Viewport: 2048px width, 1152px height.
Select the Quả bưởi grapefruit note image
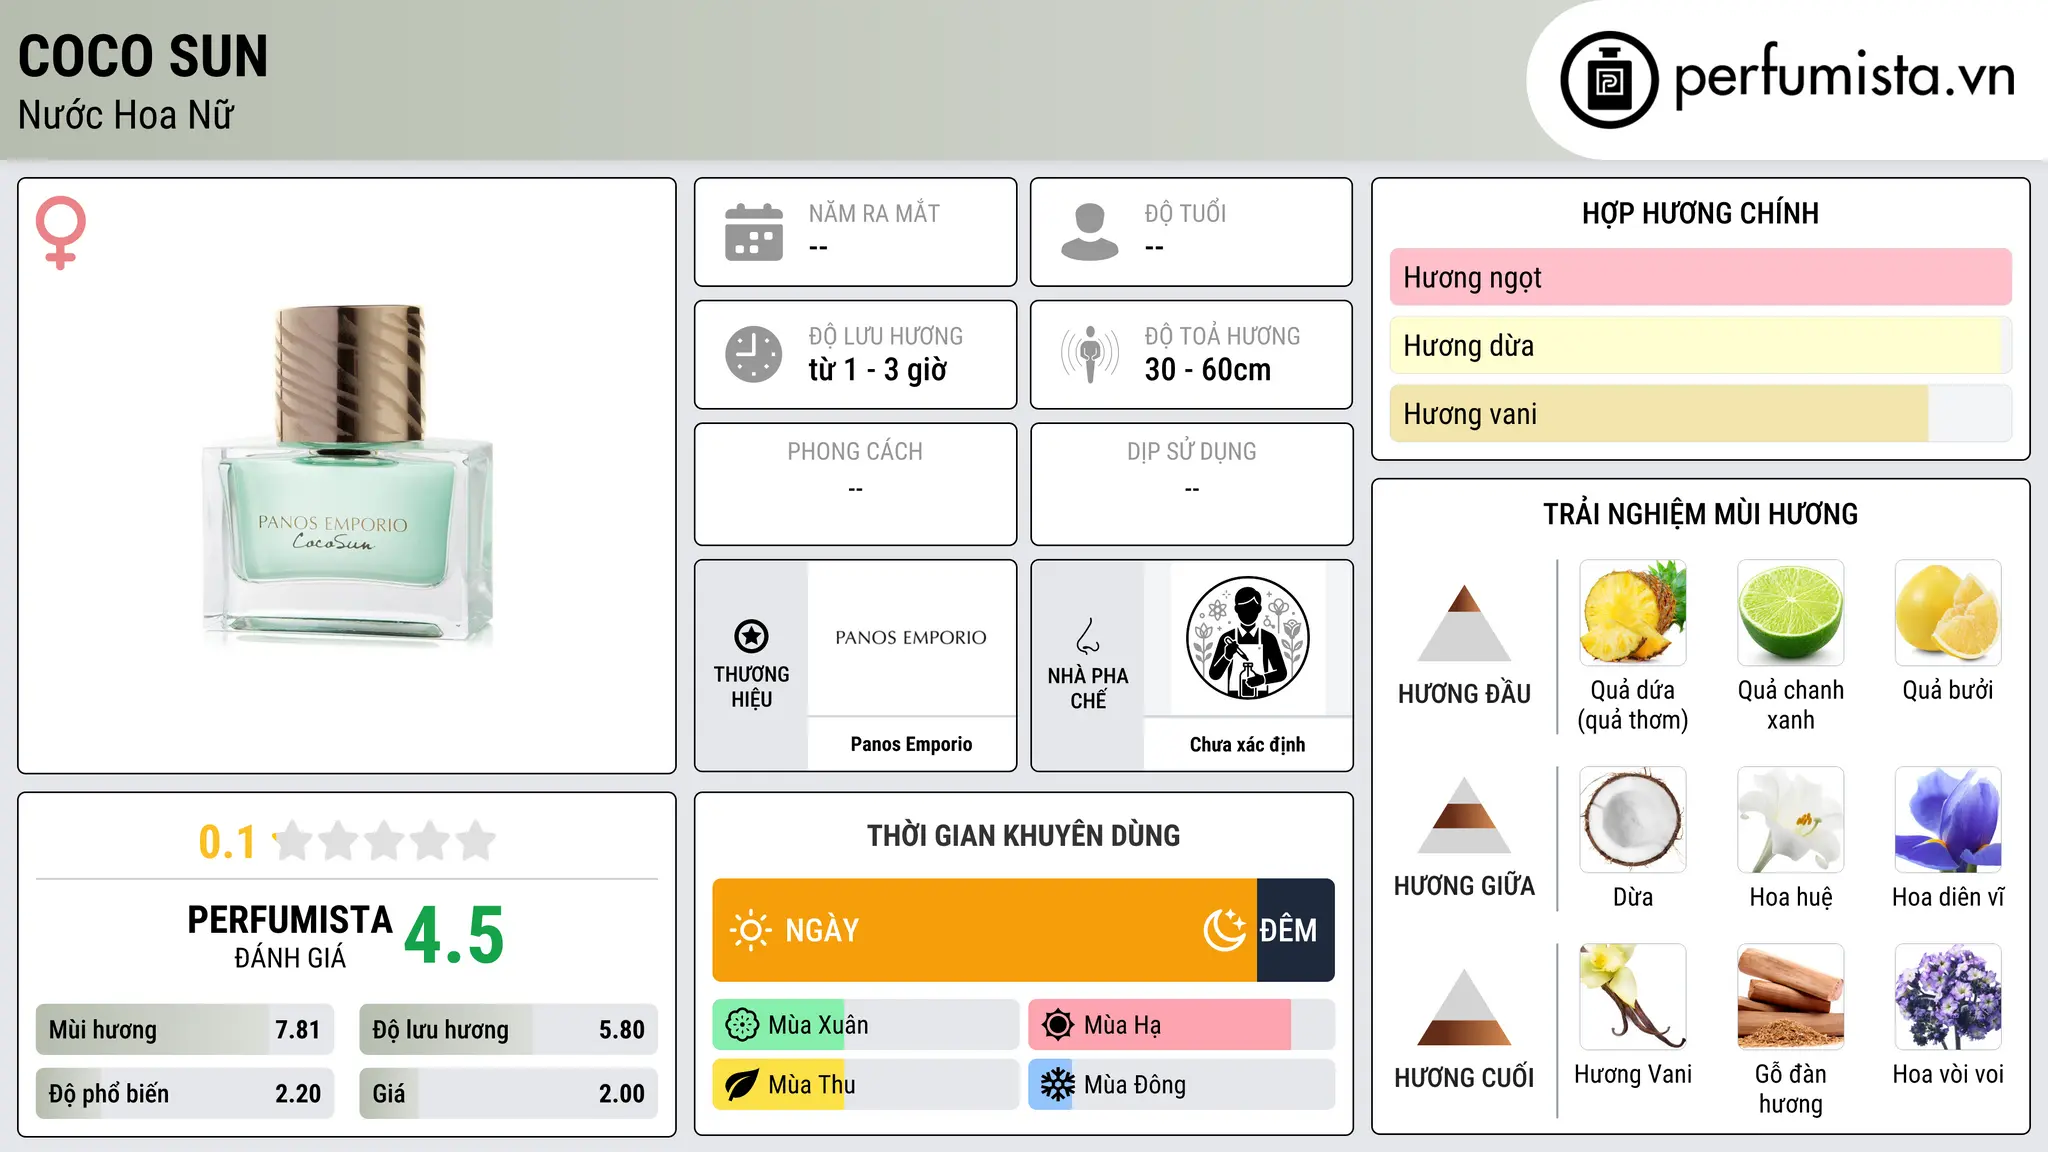coord(1948,613)
